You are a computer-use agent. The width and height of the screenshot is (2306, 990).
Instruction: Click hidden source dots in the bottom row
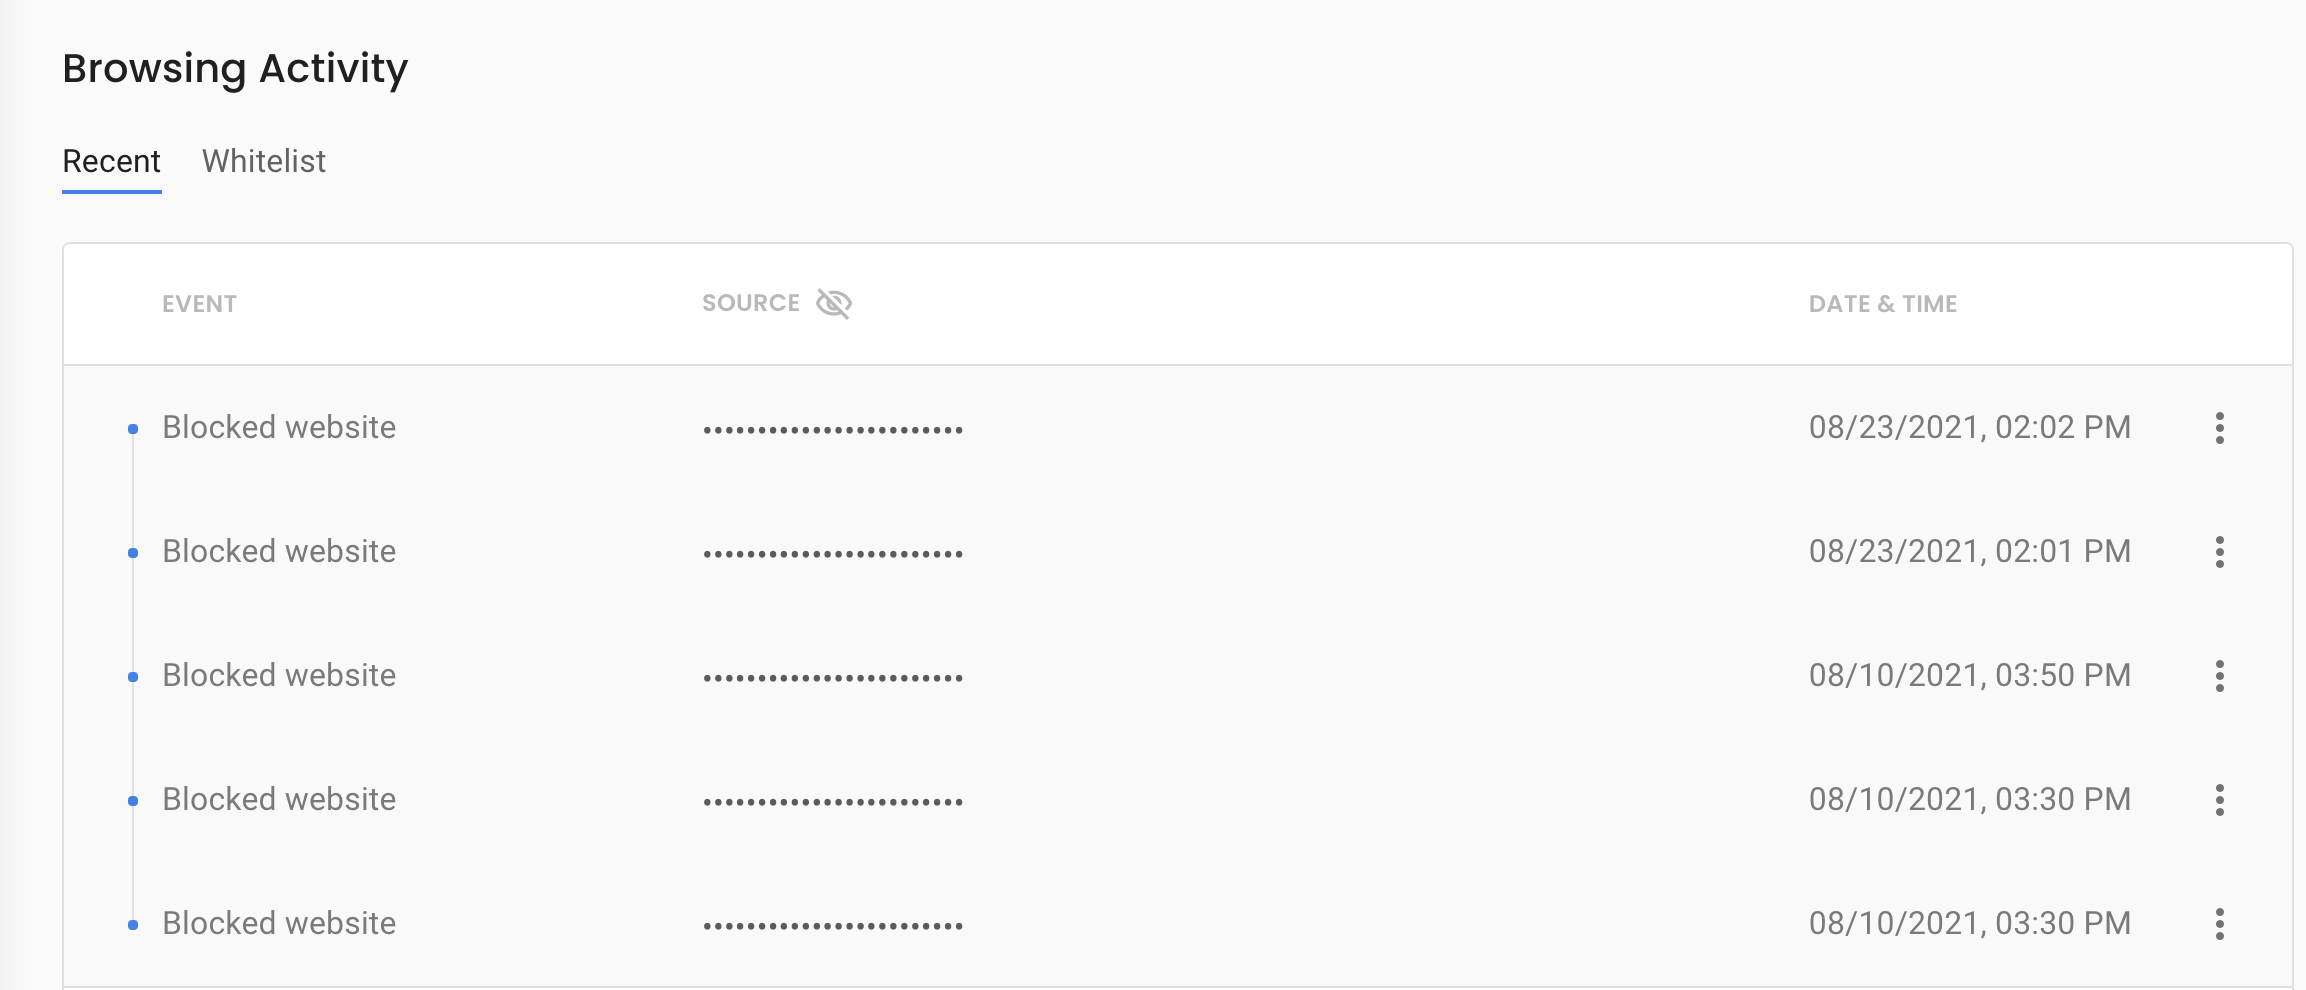coord(833,926)
